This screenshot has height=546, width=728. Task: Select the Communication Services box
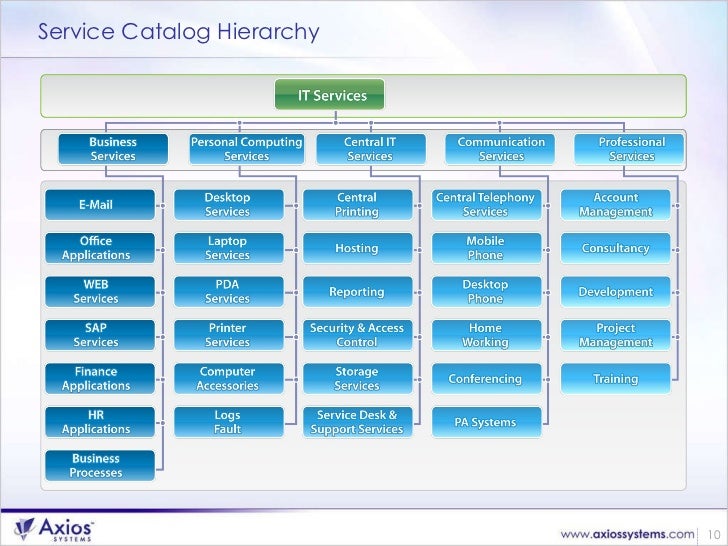(500, 149)
